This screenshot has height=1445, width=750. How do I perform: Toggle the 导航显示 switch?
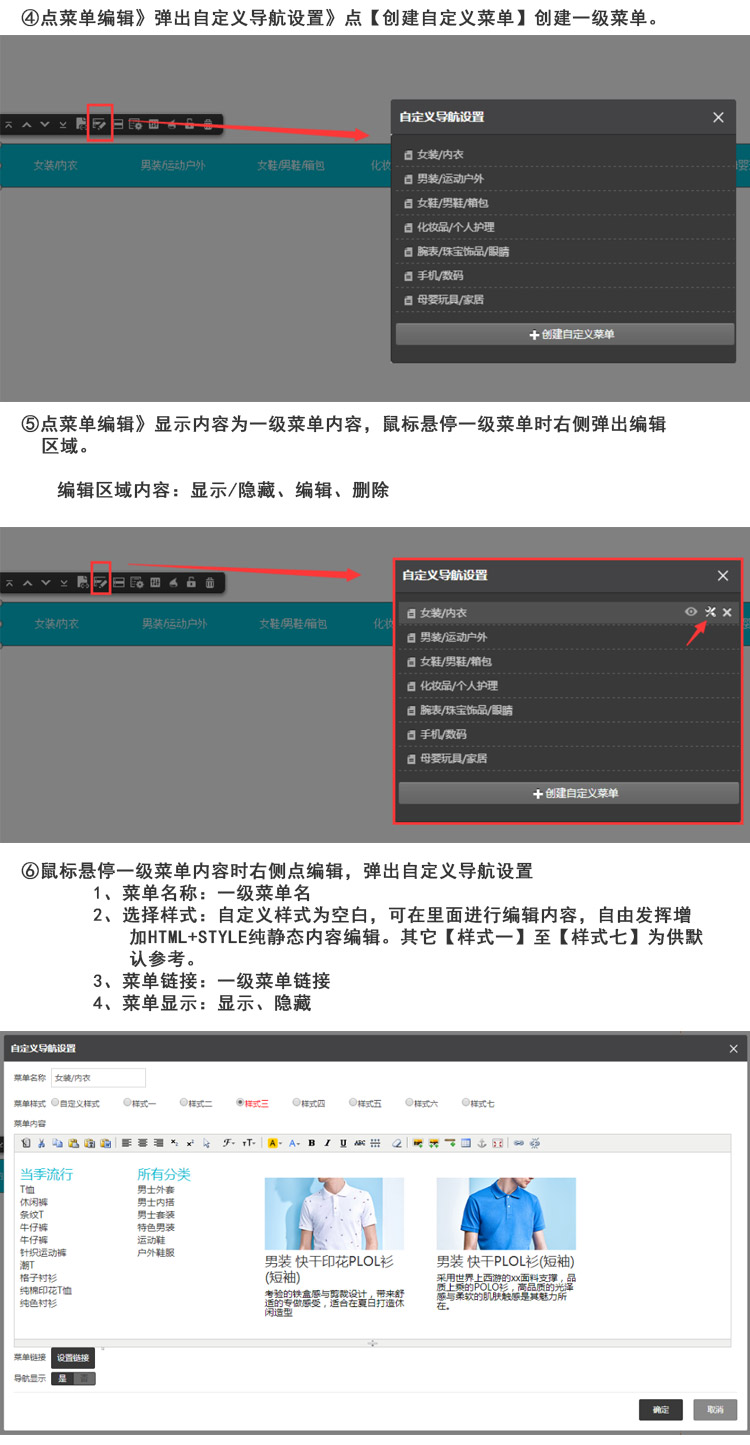point(73,1379)
